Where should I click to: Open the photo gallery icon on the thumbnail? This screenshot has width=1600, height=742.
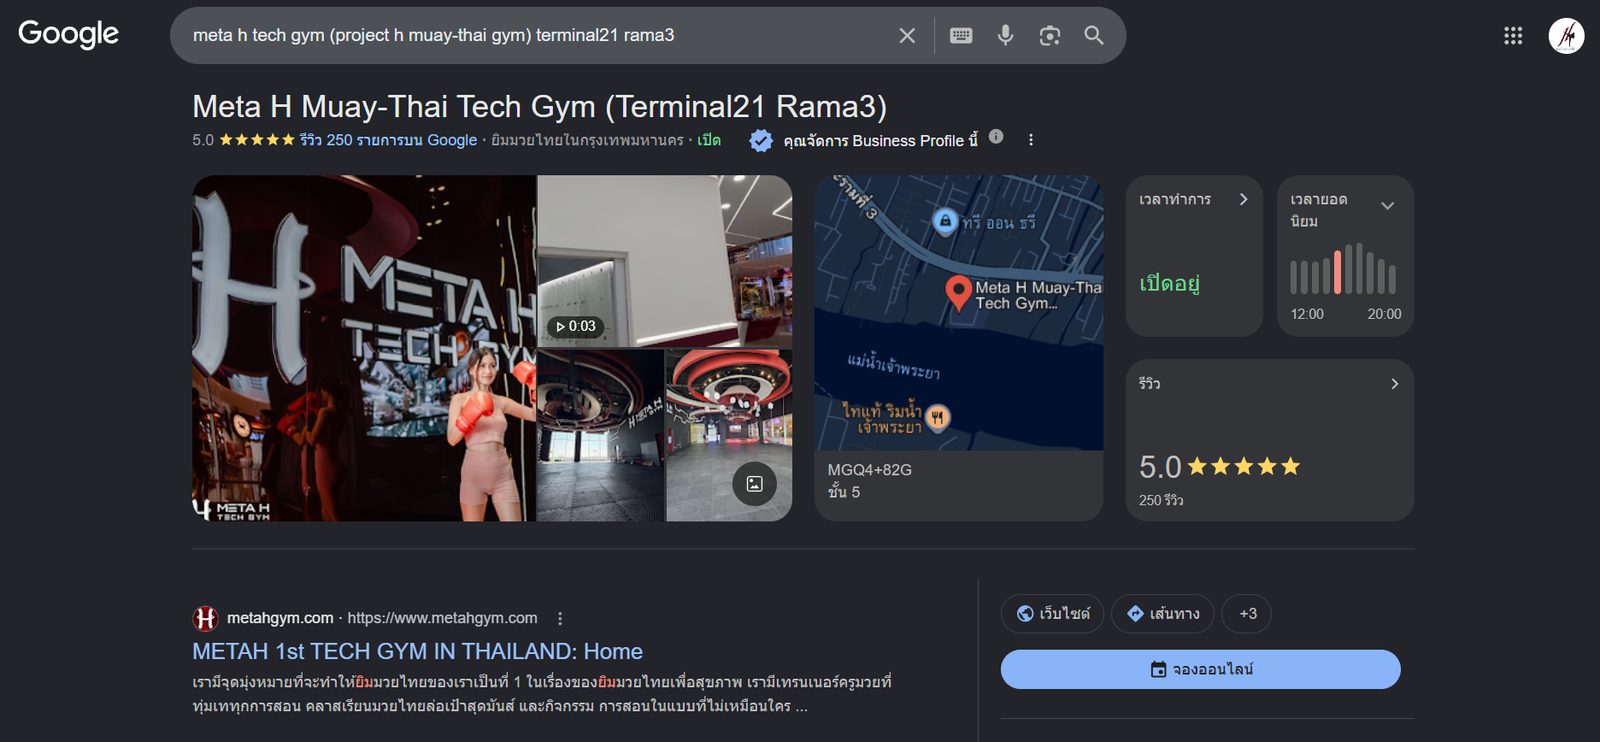pos(755,484)
